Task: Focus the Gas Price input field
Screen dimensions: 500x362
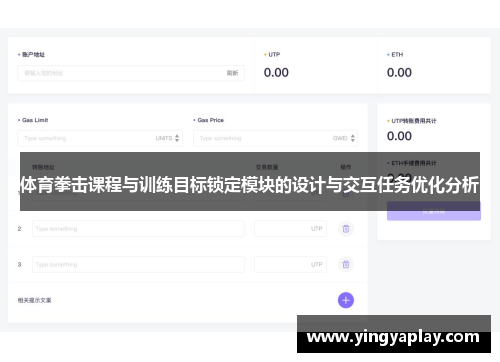Action: pos(275,138)
